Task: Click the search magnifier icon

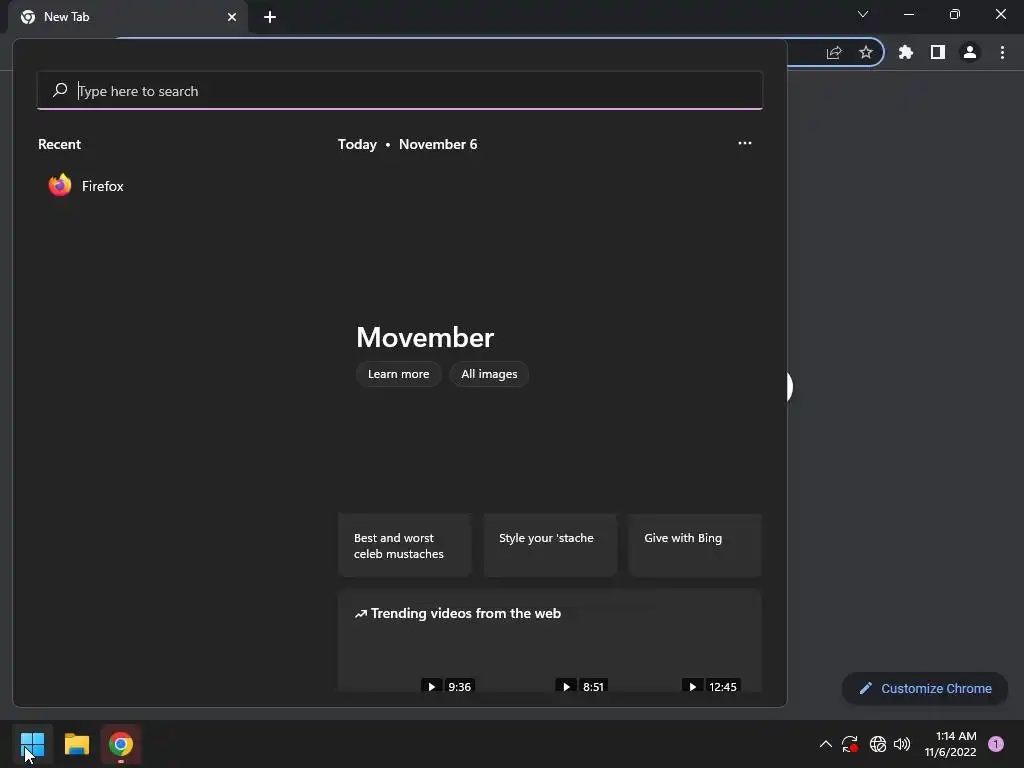Action: point(59,90)
